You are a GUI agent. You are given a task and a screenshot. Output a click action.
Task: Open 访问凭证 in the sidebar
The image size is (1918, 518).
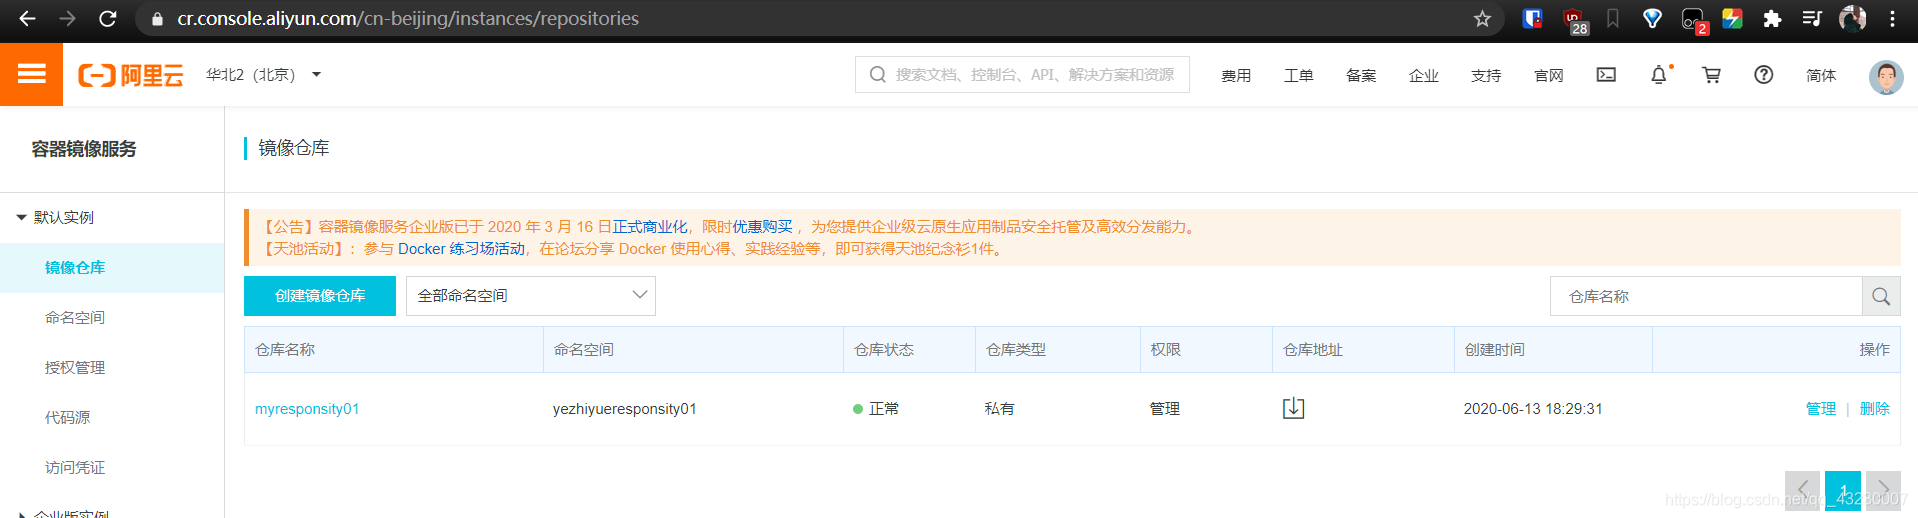coord(75,467)
